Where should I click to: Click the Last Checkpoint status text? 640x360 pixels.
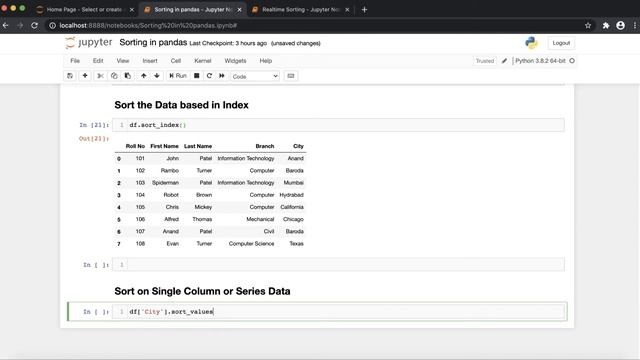[228, 43]
